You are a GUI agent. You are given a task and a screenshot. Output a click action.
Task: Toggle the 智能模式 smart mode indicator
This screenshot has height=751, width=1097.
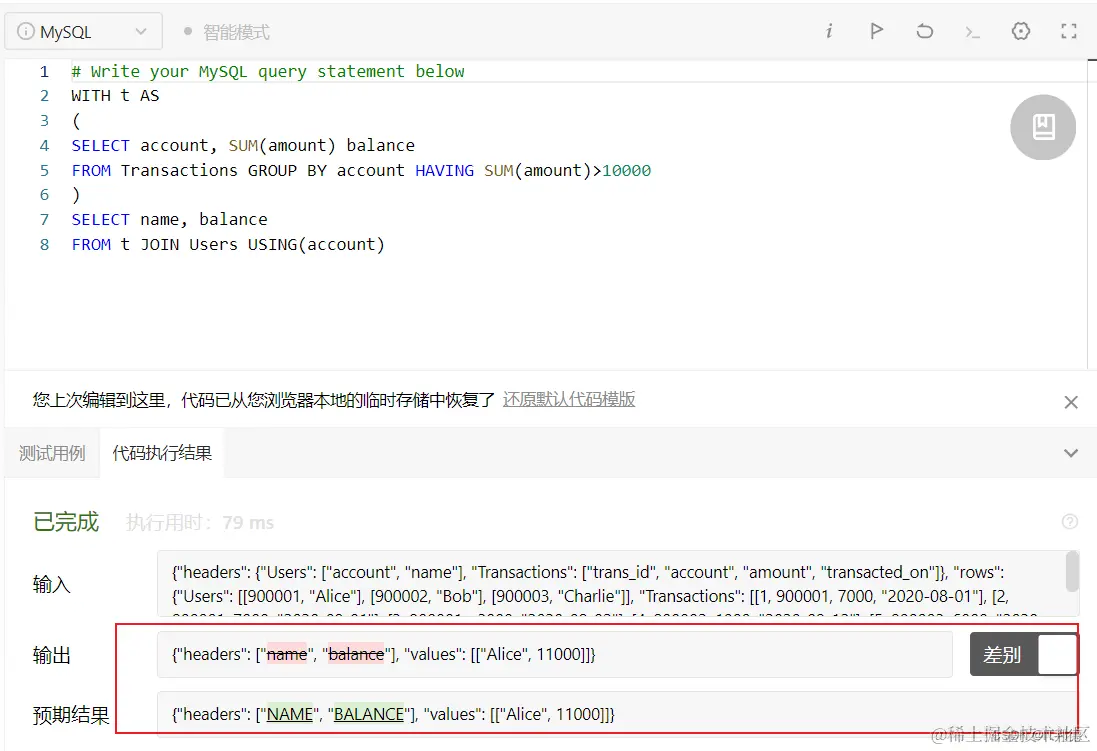pos(227,32)
